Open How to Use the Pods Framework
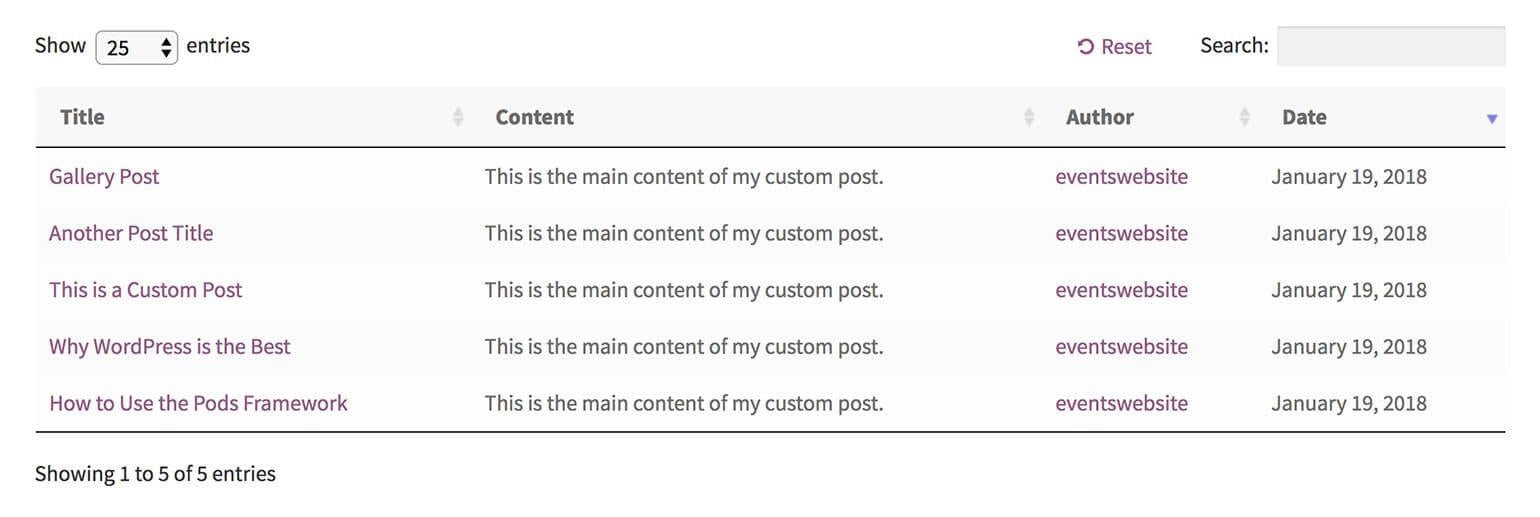The image size is (1540, 517). [198, 403]
